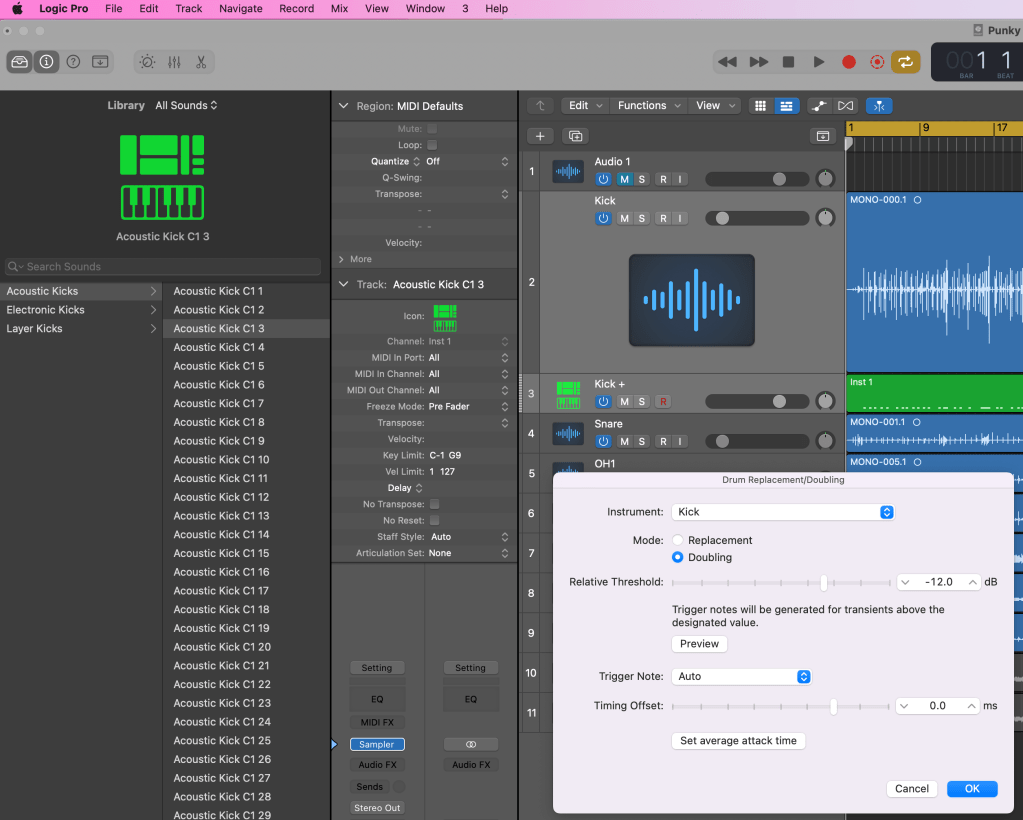Enable the Loop checkbox in Region inspector
The image size is (1023, 820).
click(x=432, y=145)
